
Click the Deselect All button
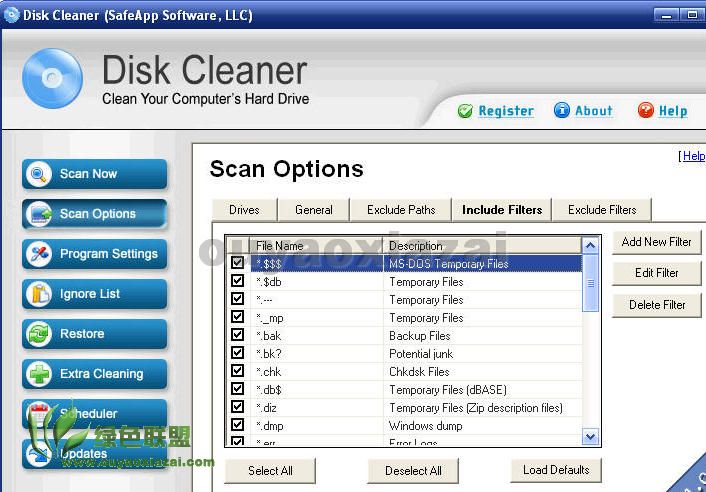click(x=413, y=471)
